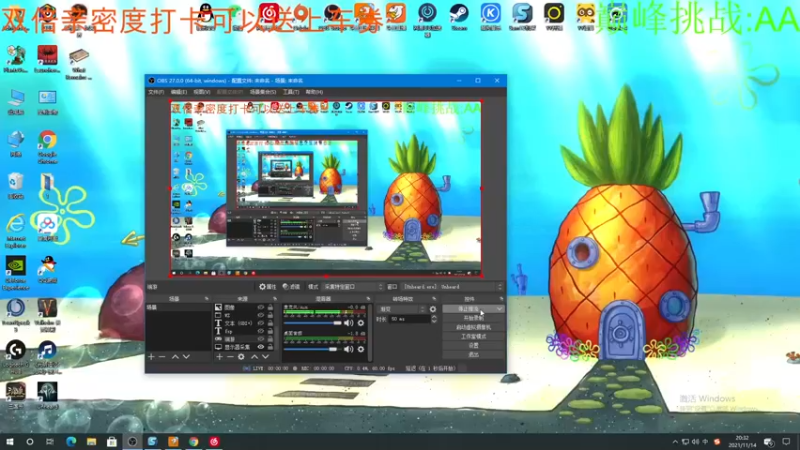Move scene up in scenes list

175,357
